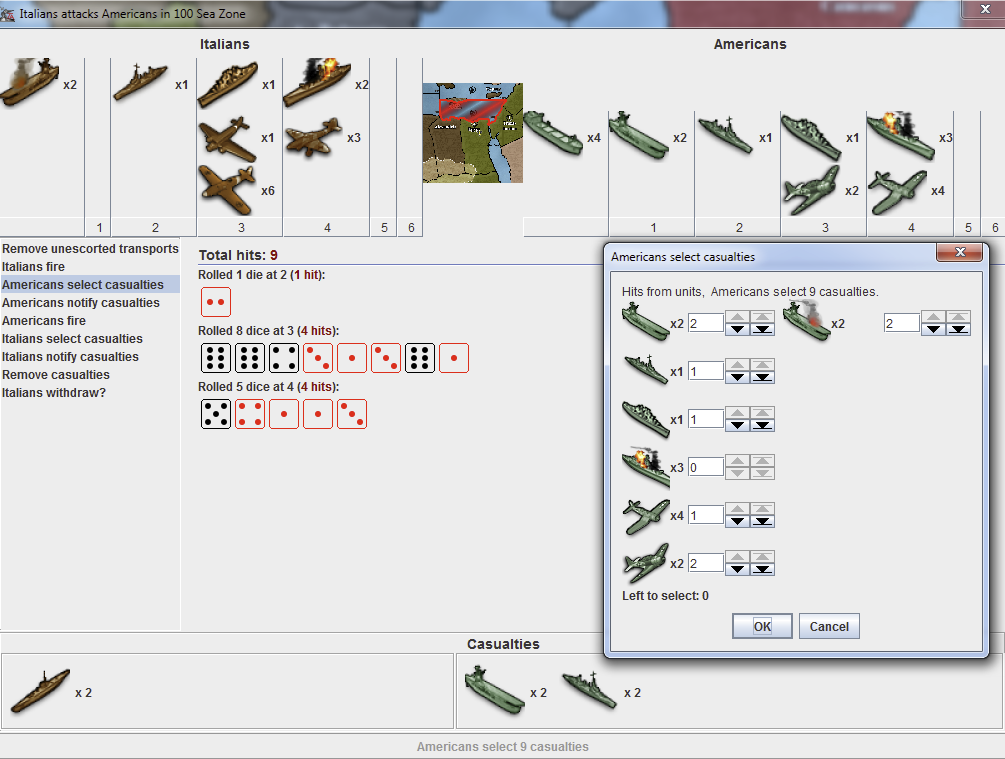Decrease the destroyer casualty count
The image size is (1005, 759).
pos(737,377)
